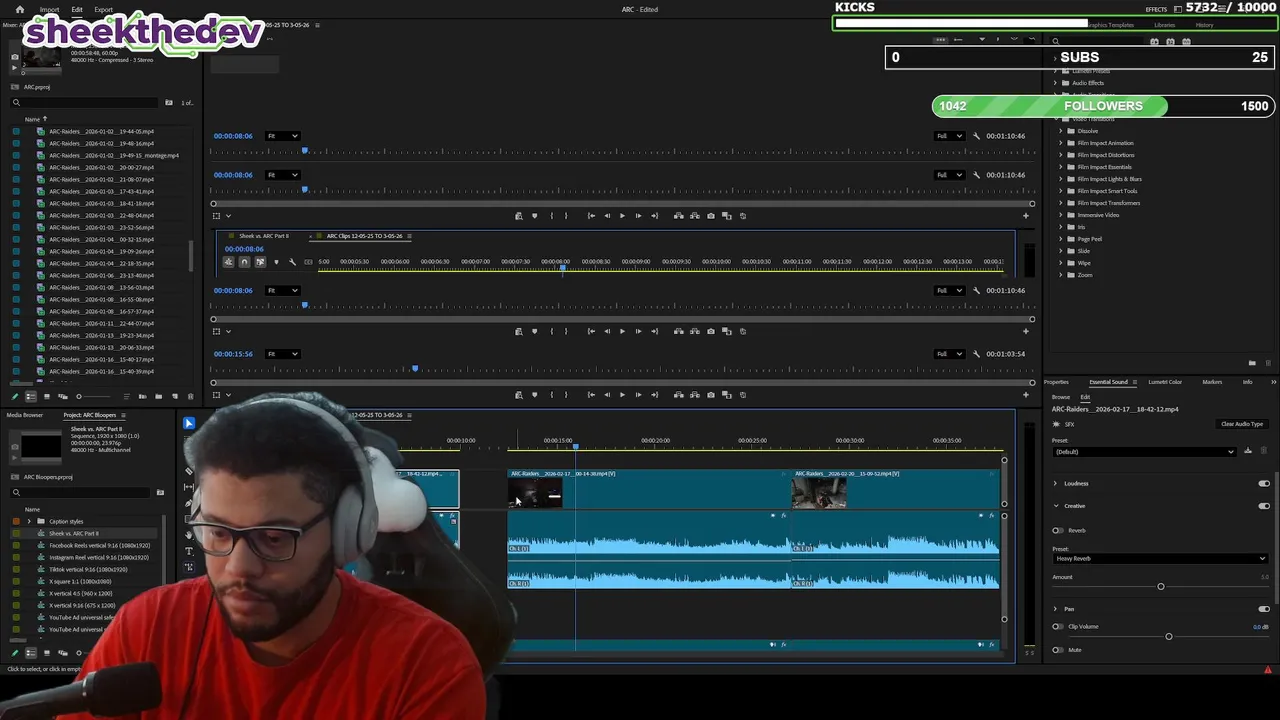The image size is (1280, 720).
Task: Click the Clip Volume slider handle
Action: click(x=1169, y=636)
